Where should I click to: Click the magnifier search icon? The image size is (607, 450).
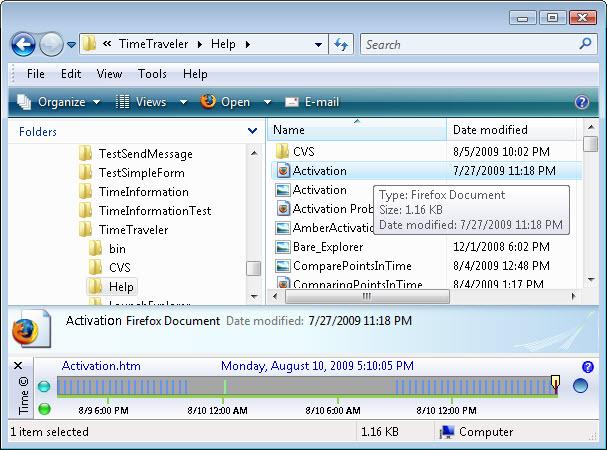(585, 43)
